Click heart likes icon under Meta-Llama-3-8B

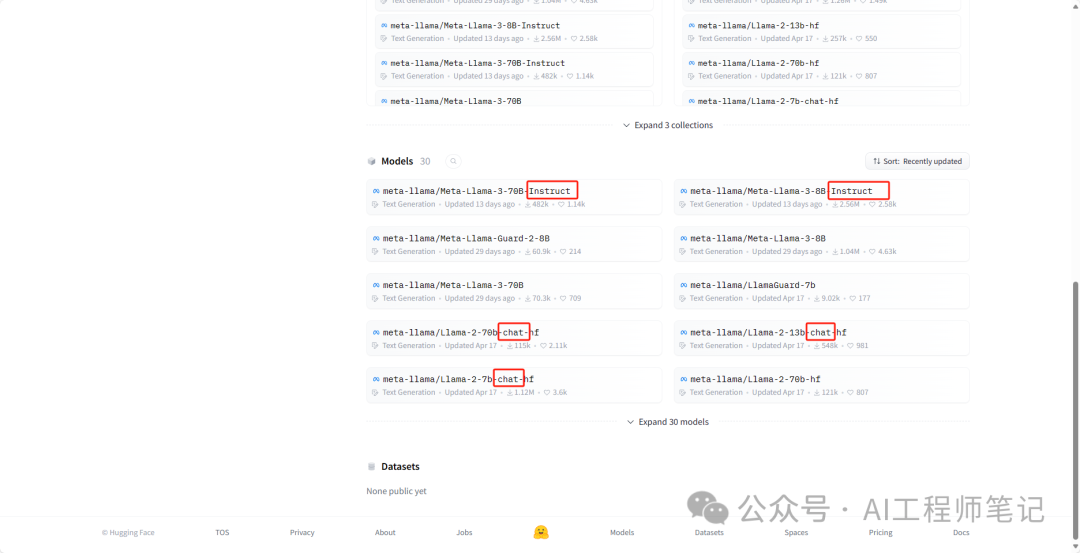pos(872,252)
